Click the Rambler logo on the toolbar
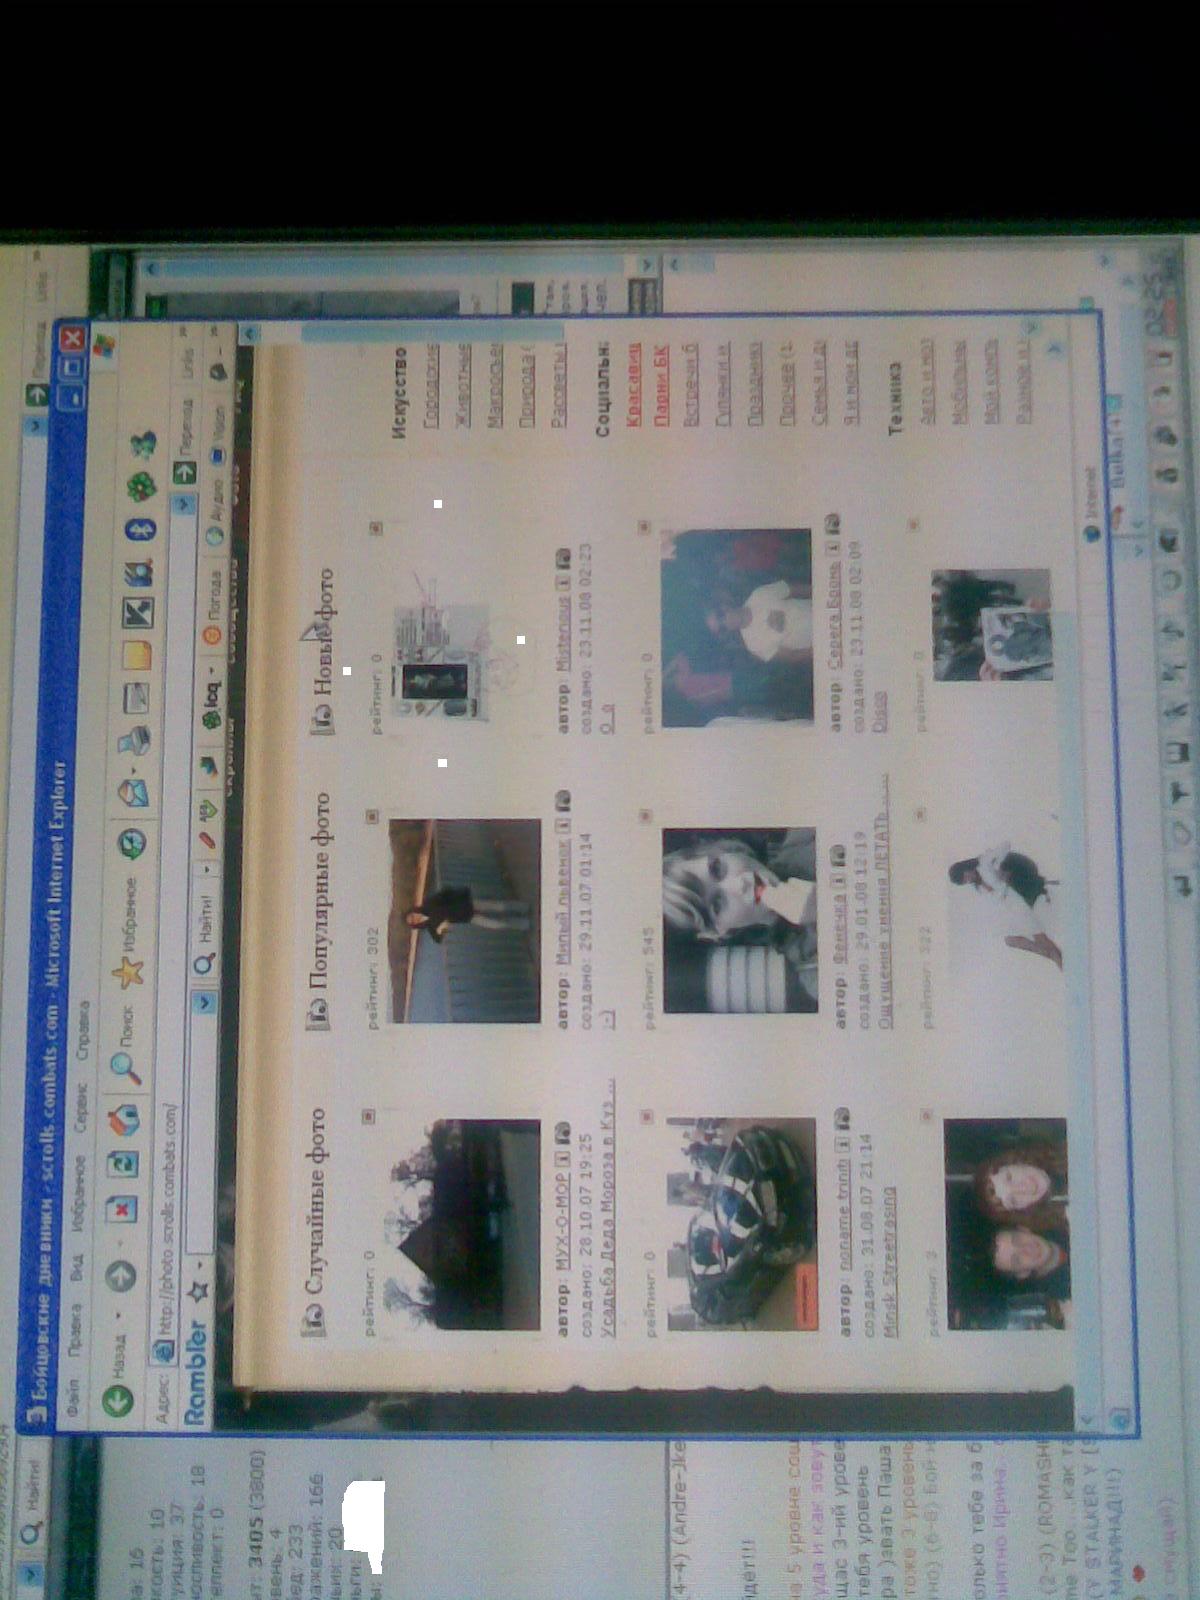Screen dimensions: 1200x1600 point(196,1373)
